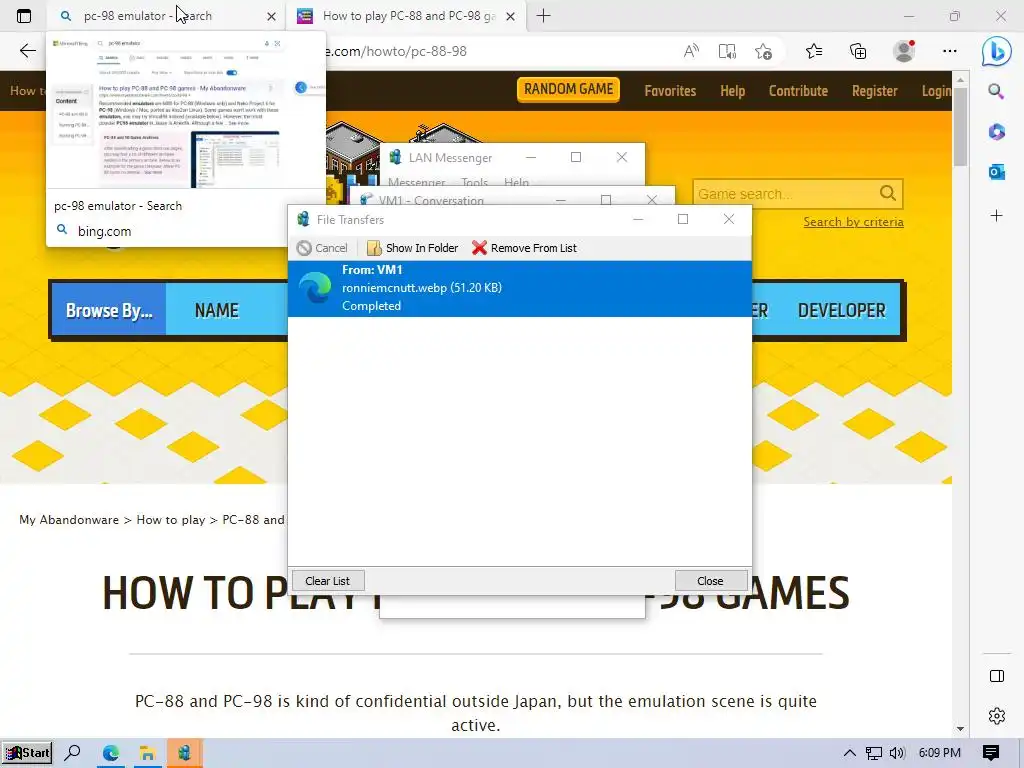Open Messenger menu in LAN Messenger
Screen dimensions: 1024x768
point(417,183)
